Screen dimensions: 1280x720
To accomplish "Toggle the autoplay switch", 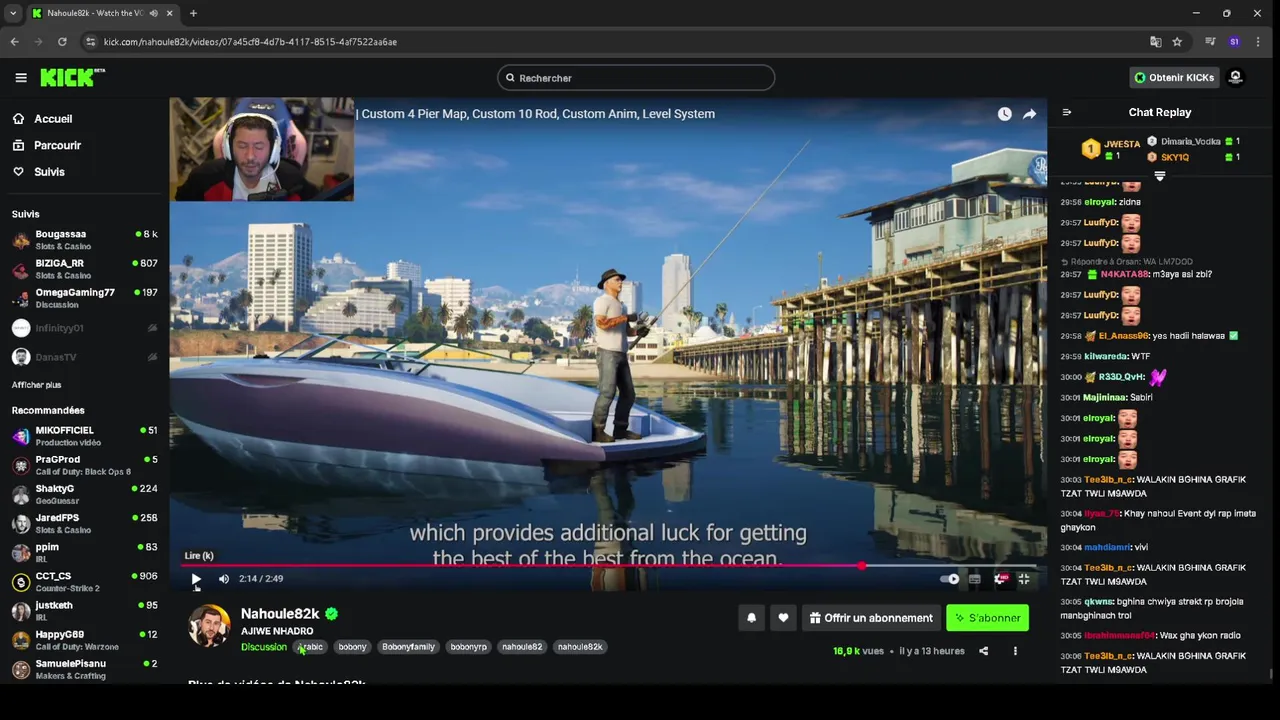I will pos(950,579).
